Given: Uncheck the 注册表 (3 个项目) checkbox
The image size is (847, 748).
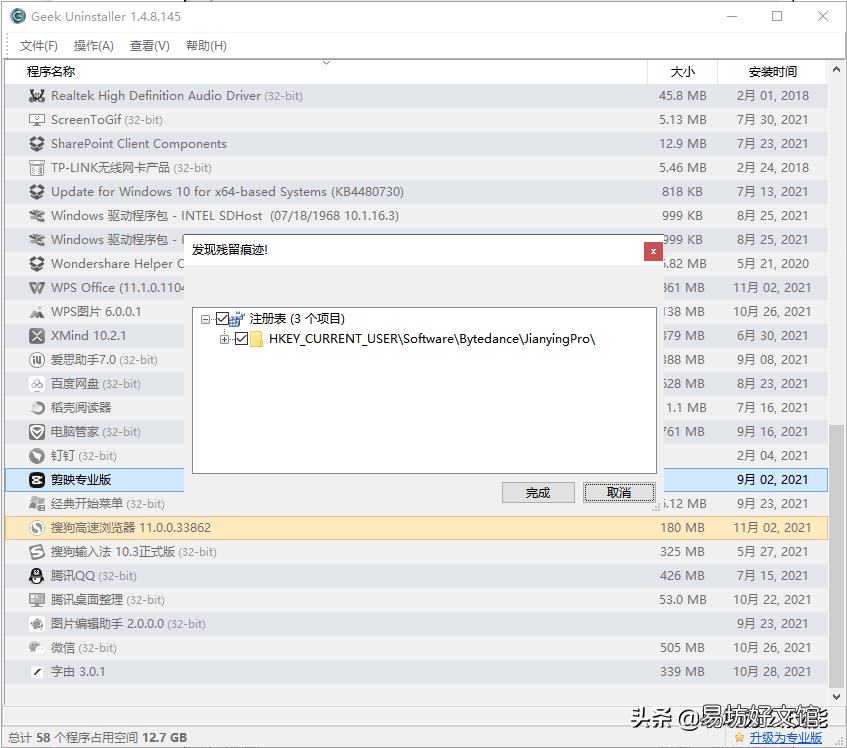Looking at the screenshot, I should point(222,319).
